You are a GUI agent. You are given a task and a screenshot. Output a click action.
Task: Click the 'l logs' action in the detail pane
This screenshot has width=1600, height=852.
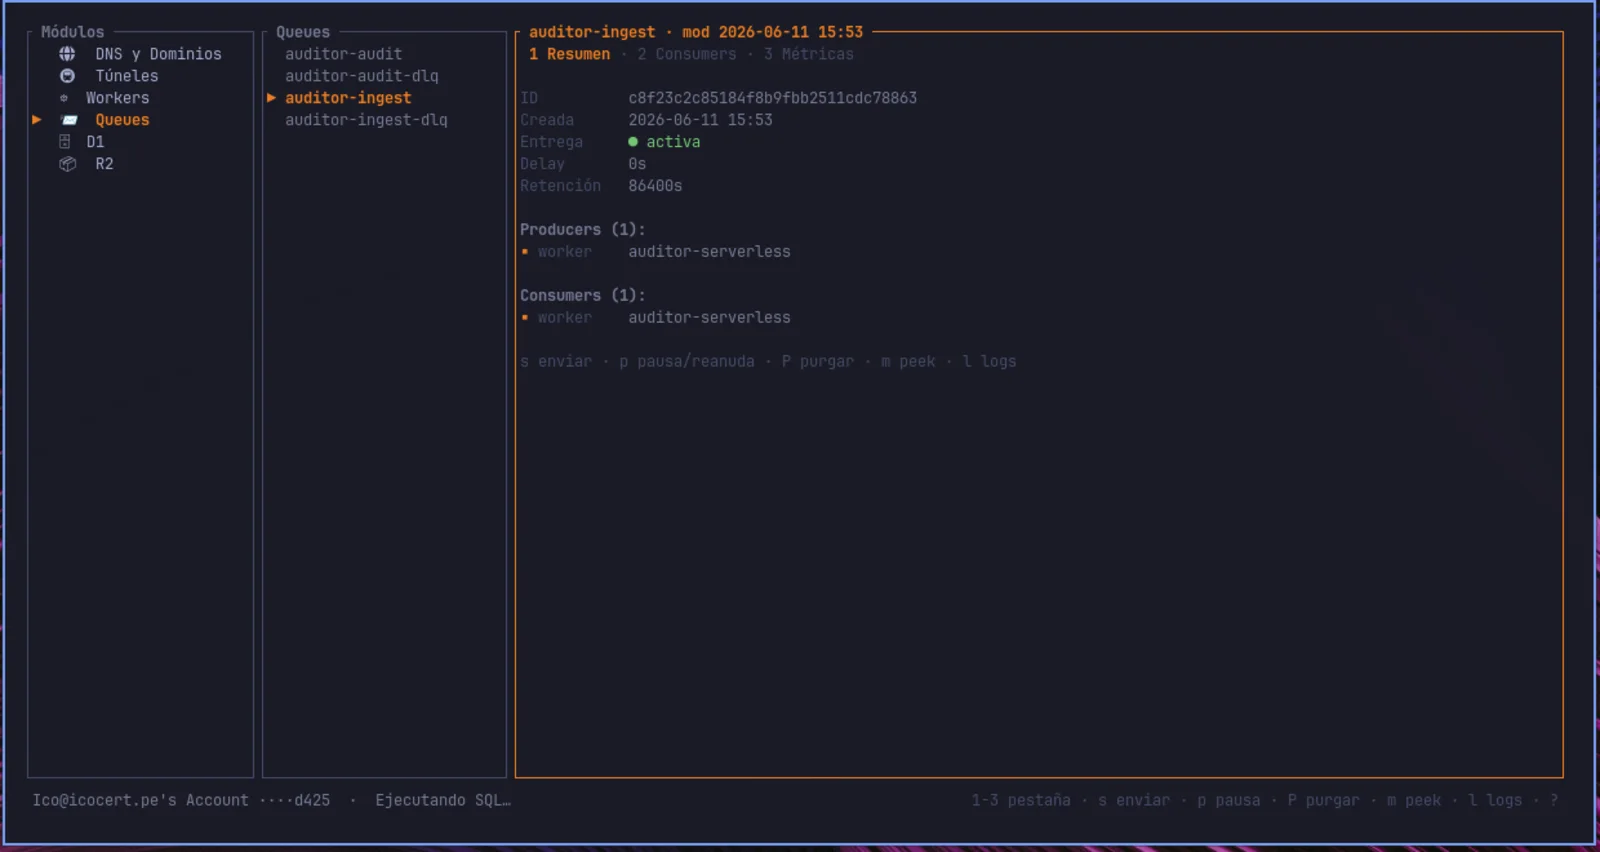[x=989, y=361]
